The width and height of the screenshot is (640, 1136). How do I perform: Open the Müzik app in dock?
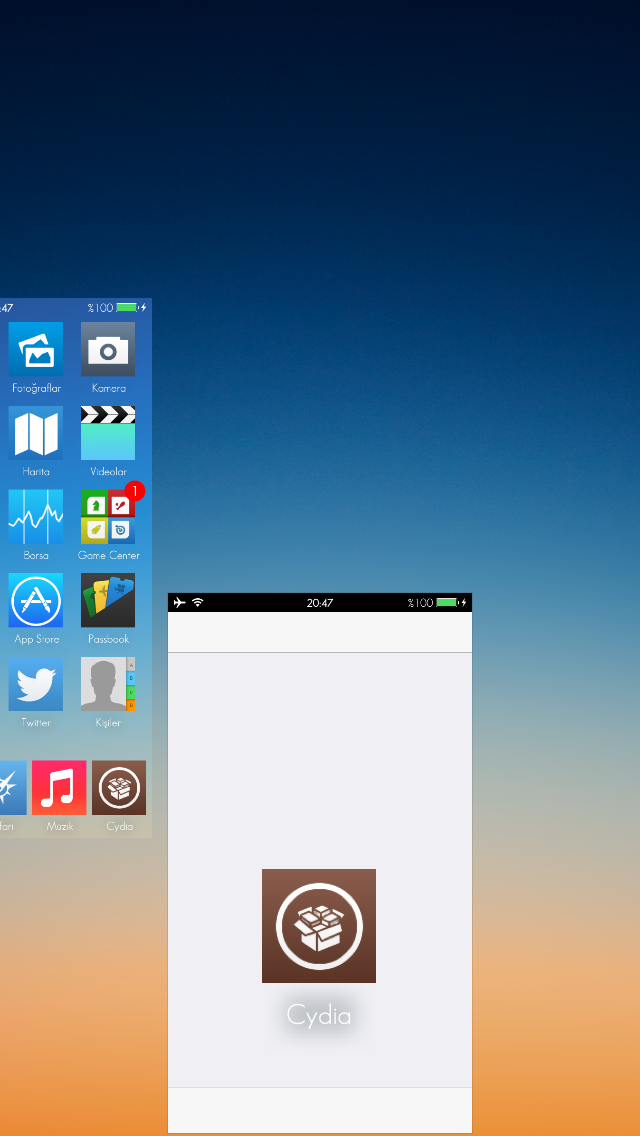pos(59,788)
